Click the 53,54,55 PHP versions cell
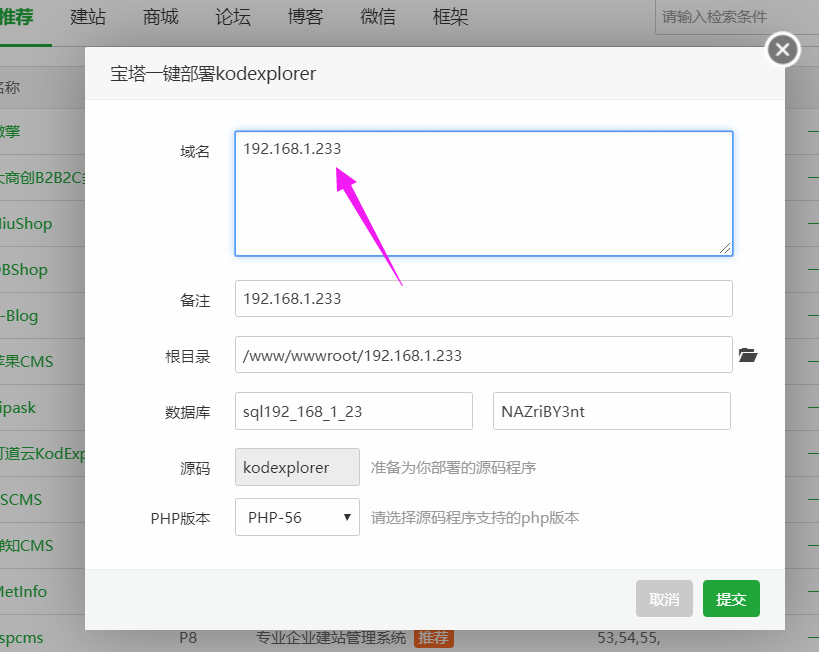The height and width of the screenshot is (652, 819). pyautogui.click(x=629, y=638)
